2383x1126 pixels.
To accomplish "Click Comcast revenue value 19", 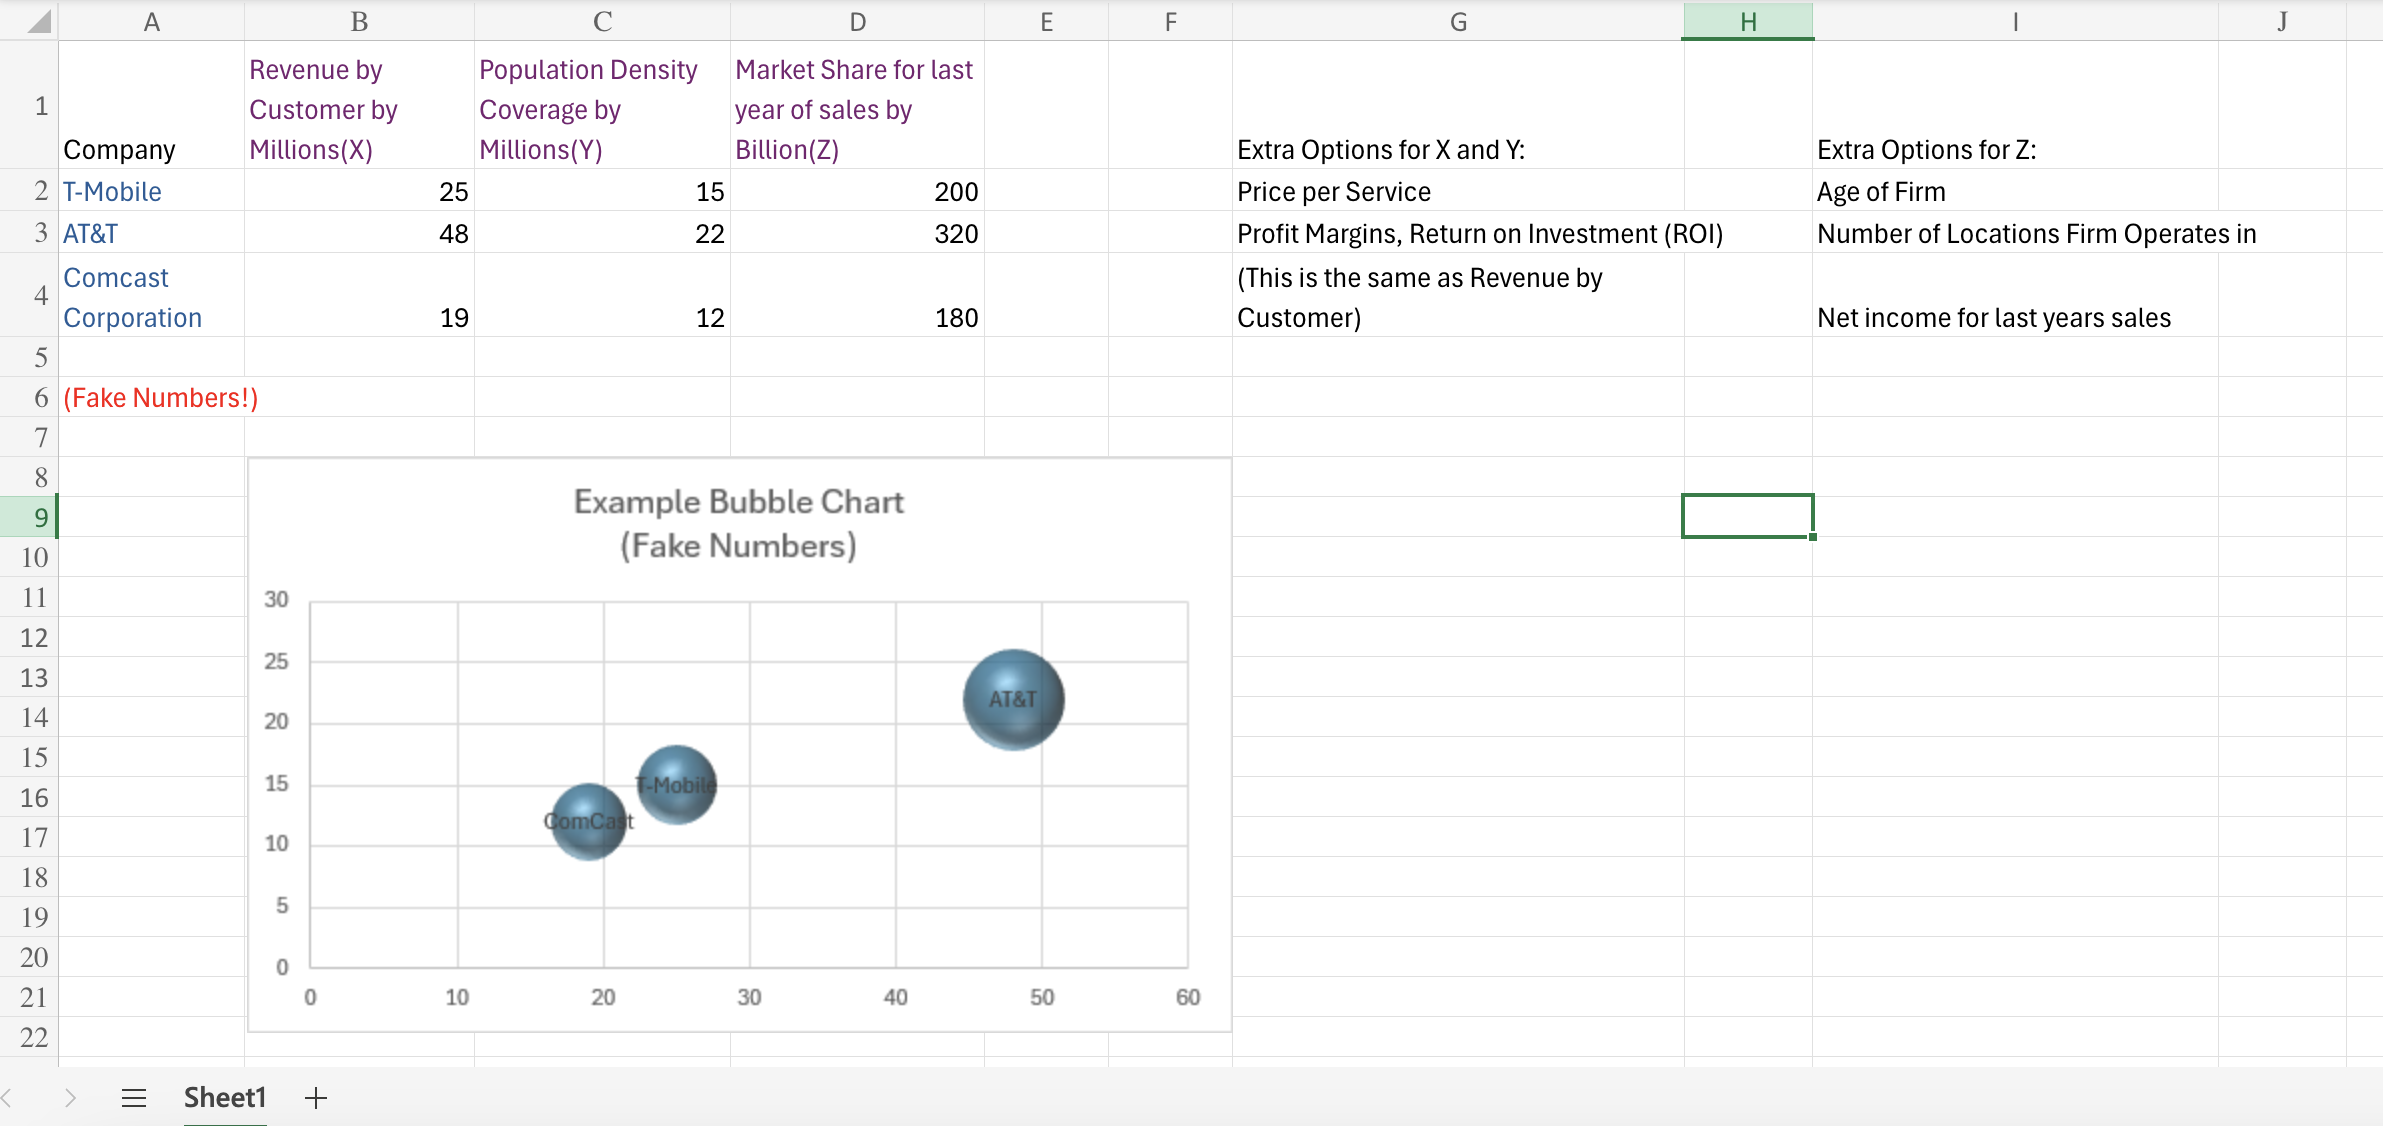I will pyautogui.click(x=359, y=295).
